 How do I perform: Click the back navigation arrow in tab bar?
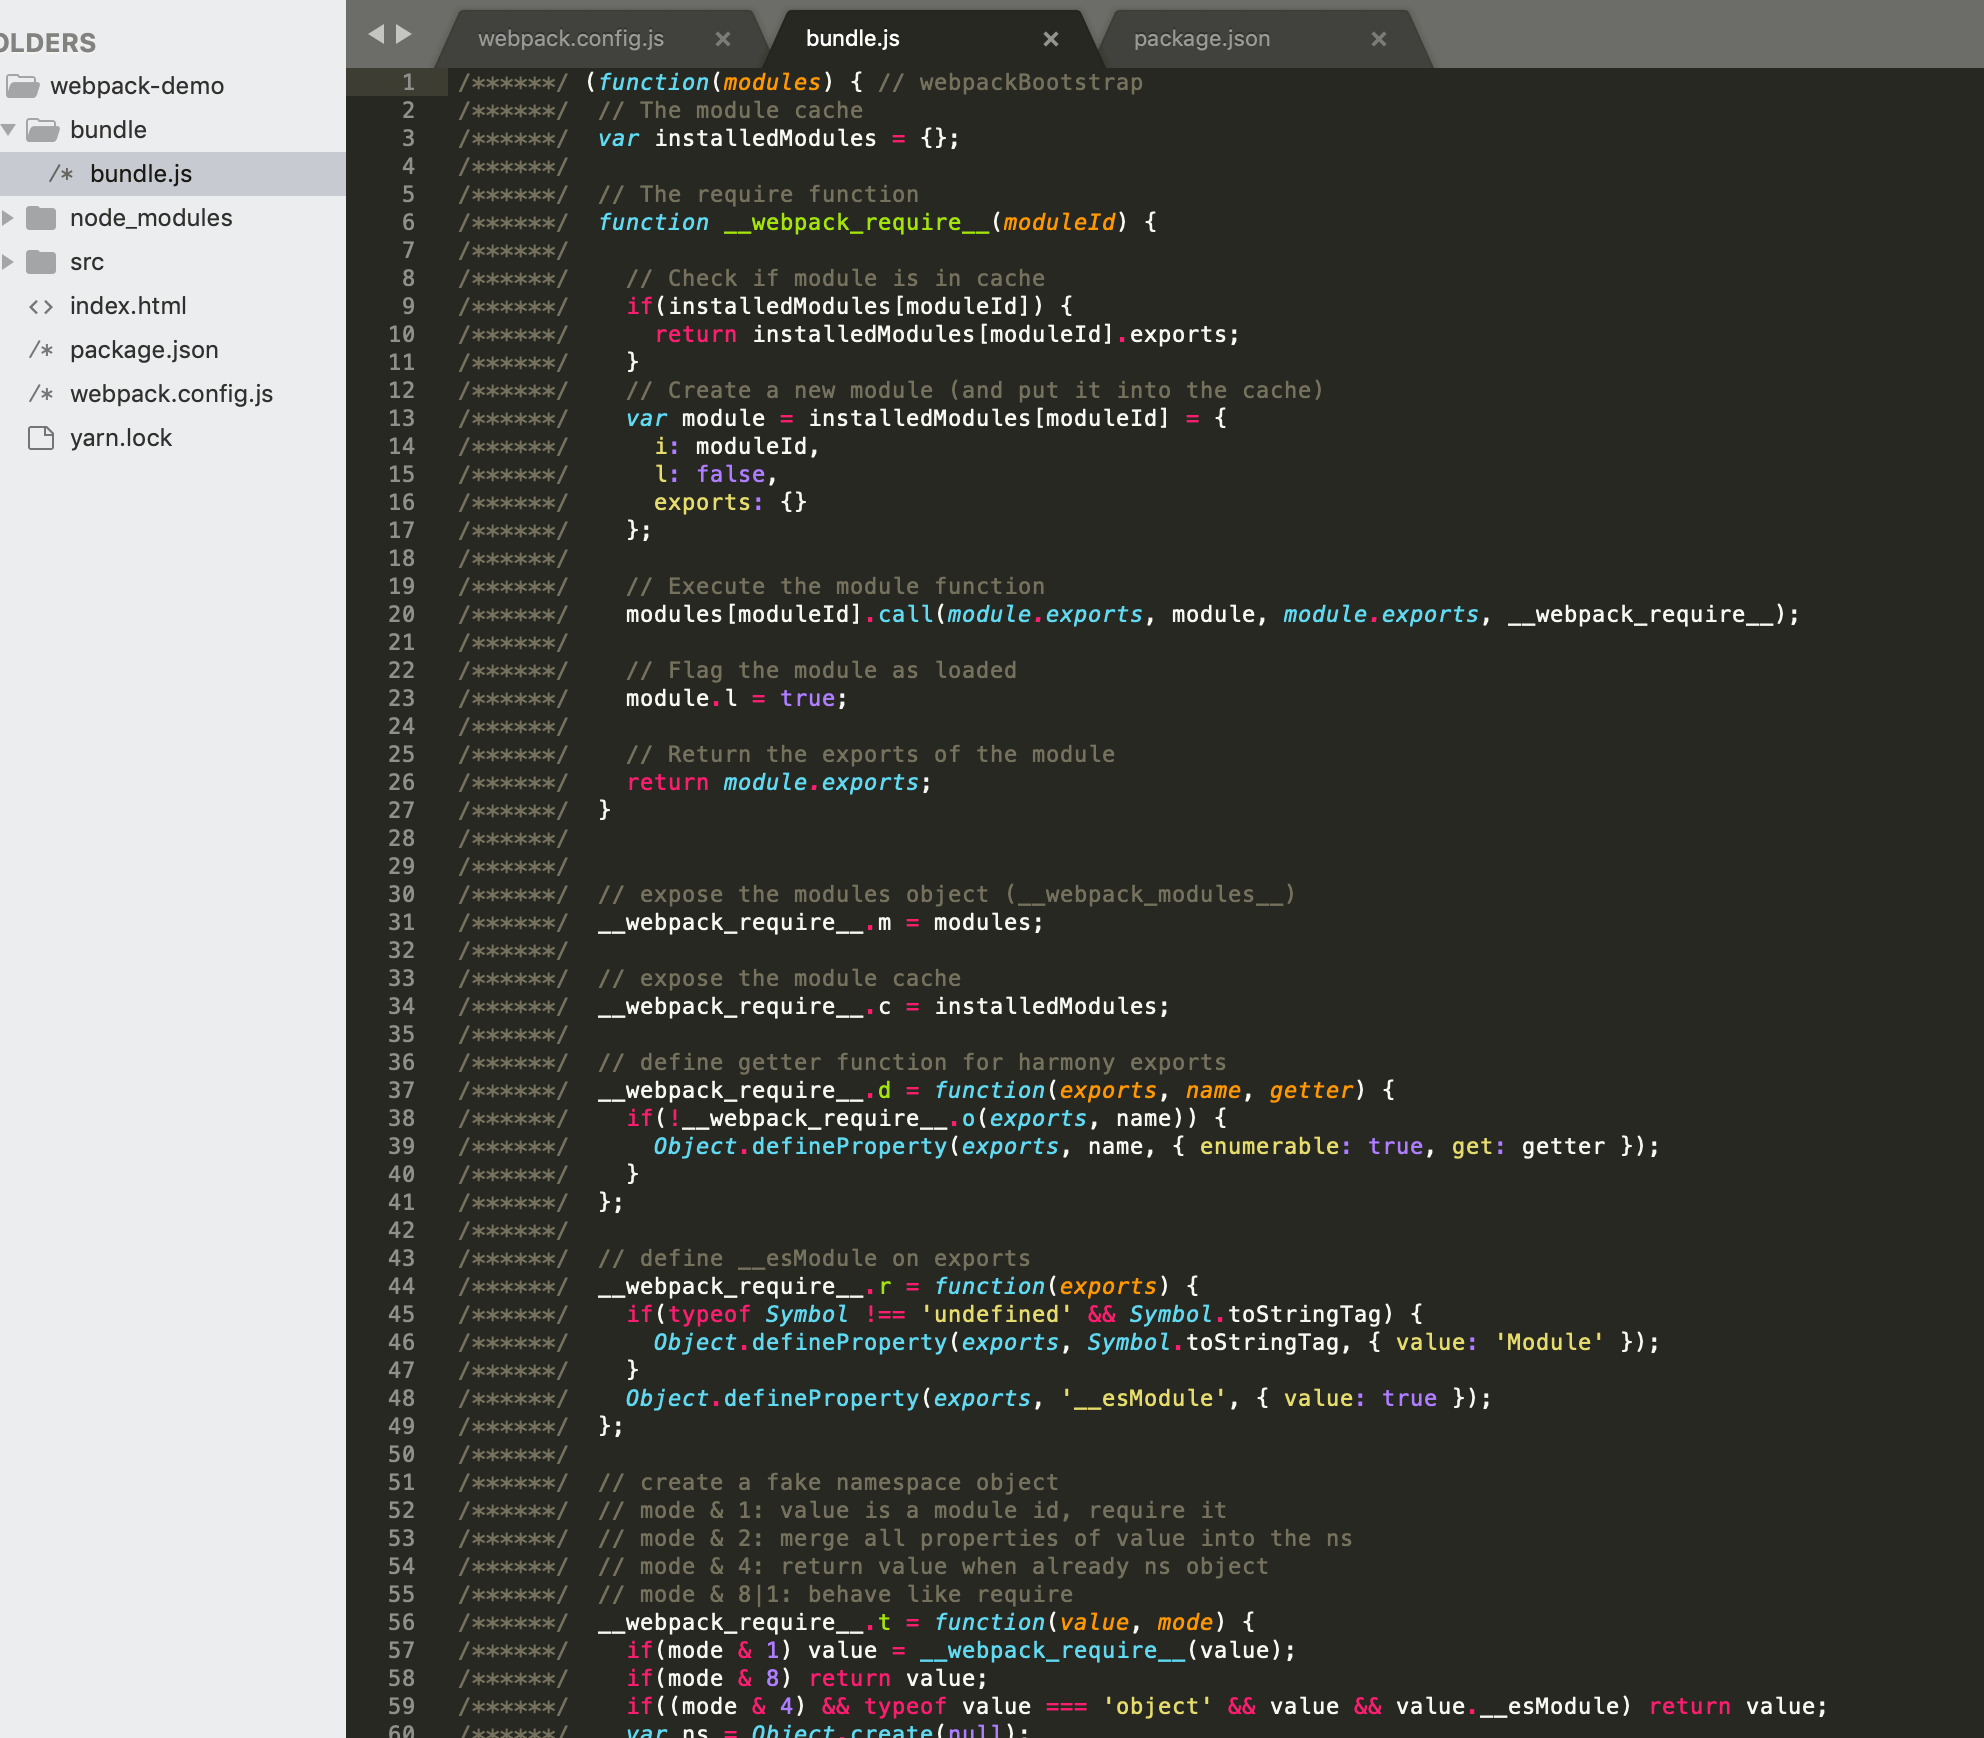(x=376, y=34)
